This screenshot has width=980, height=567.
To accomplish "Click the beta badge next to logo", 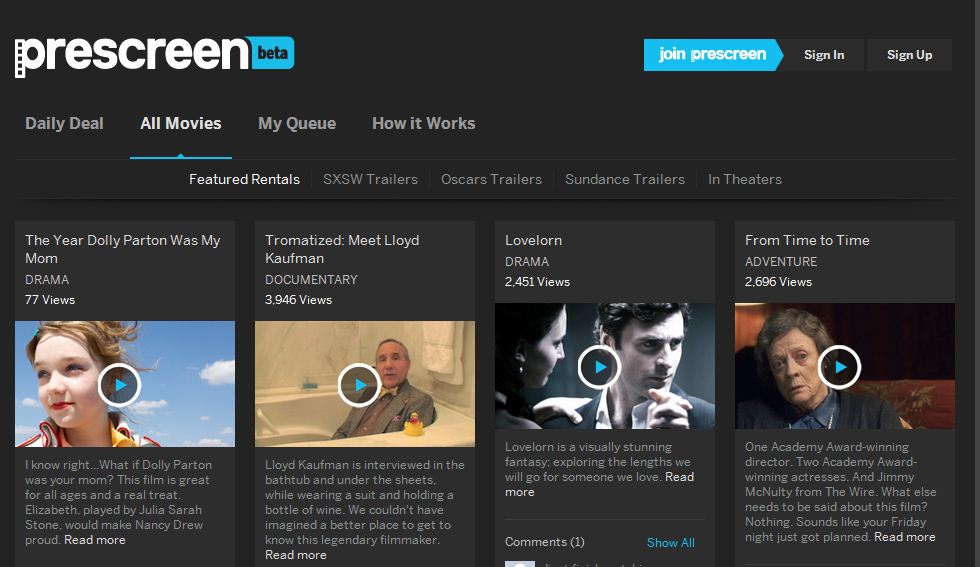I will tap(272, 53).
